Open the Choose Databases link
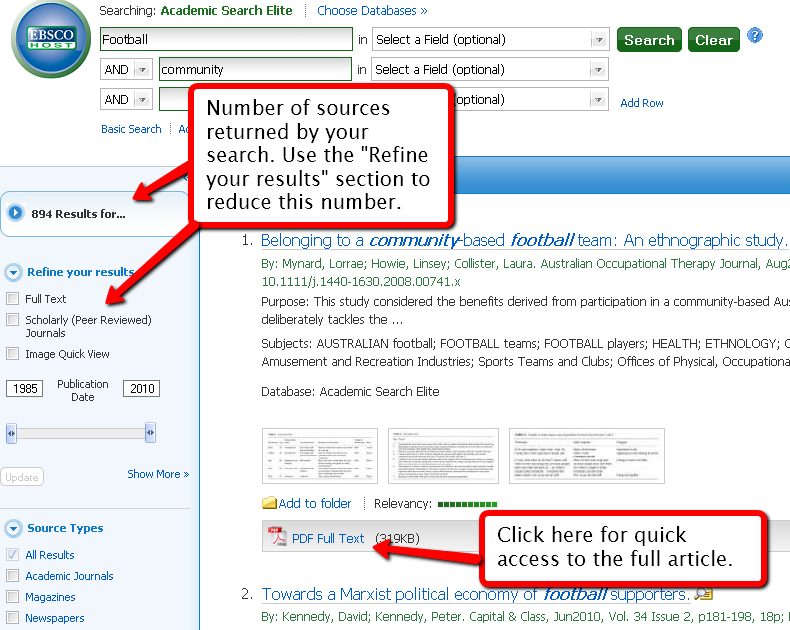This screenshot has height=630, width=790. (x=372, y=11)
